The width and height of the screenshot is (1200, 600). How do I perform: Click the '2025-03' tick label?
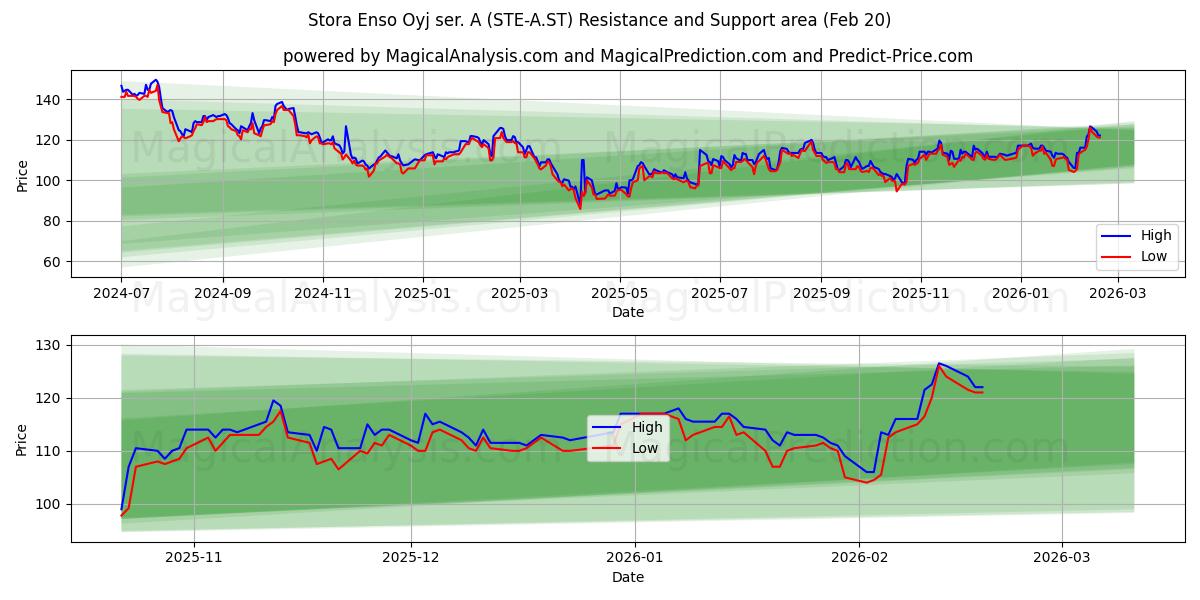point(520,294)
